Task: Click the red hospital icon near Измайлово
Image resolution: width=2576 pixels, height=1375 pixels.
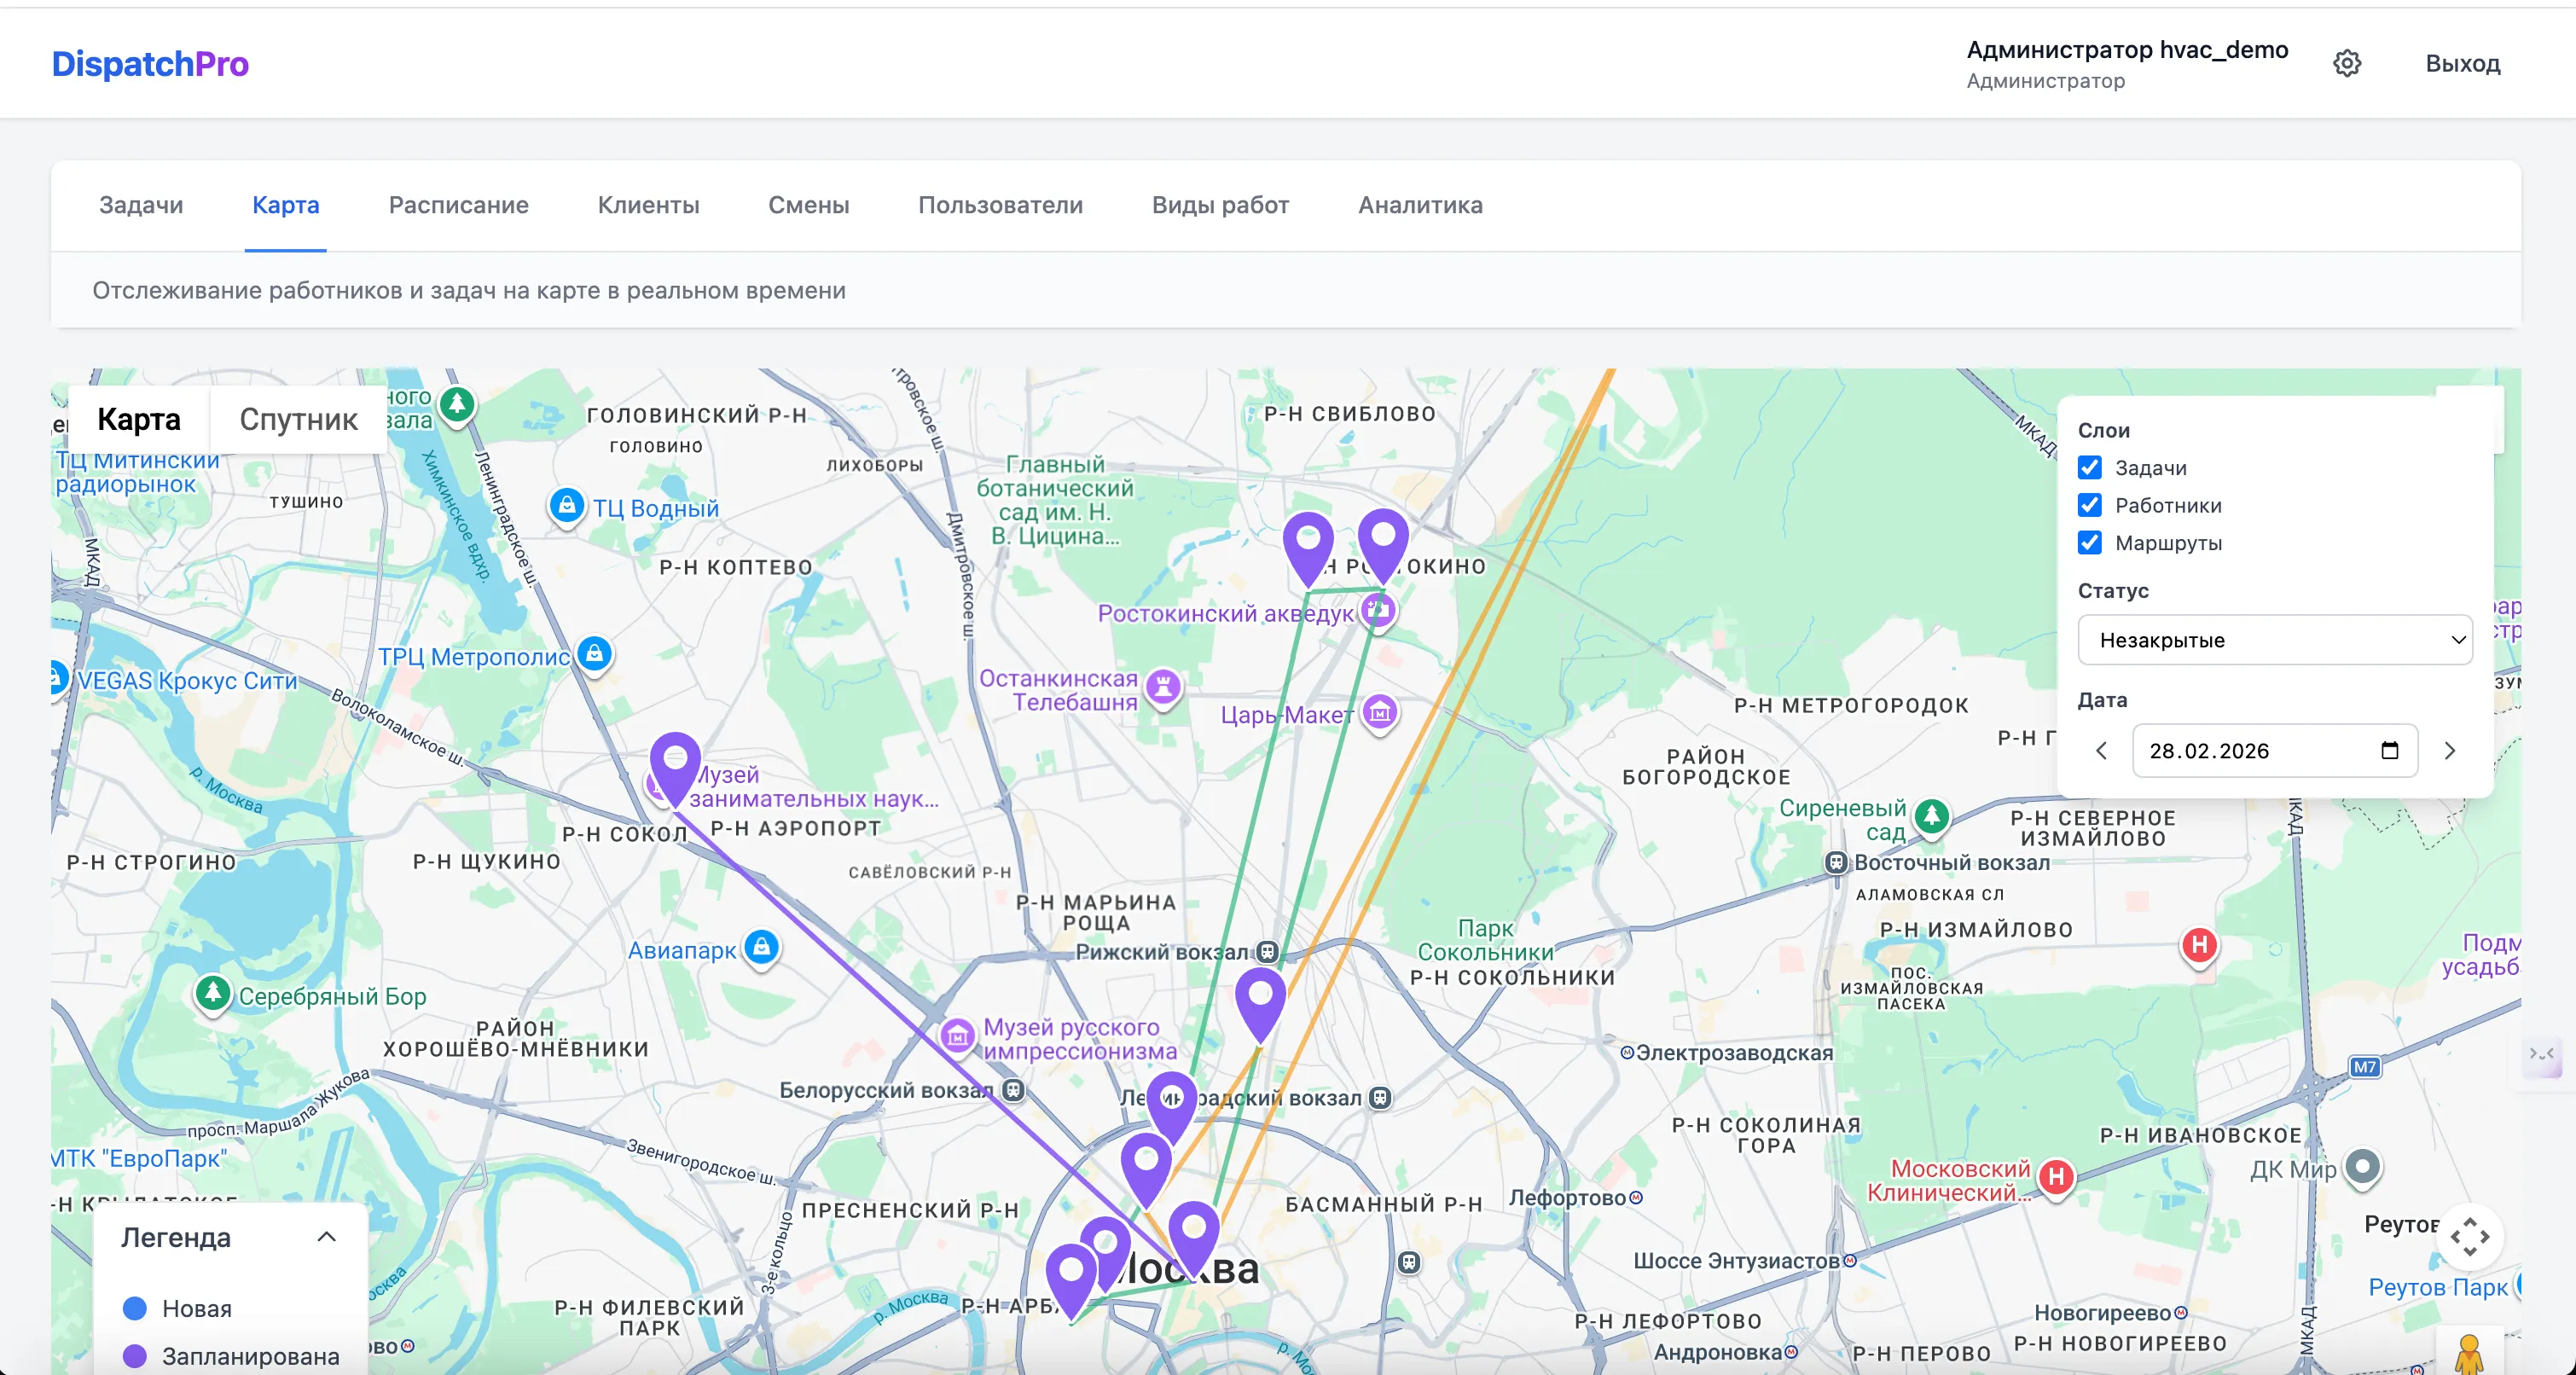Action: (2199, 947)
